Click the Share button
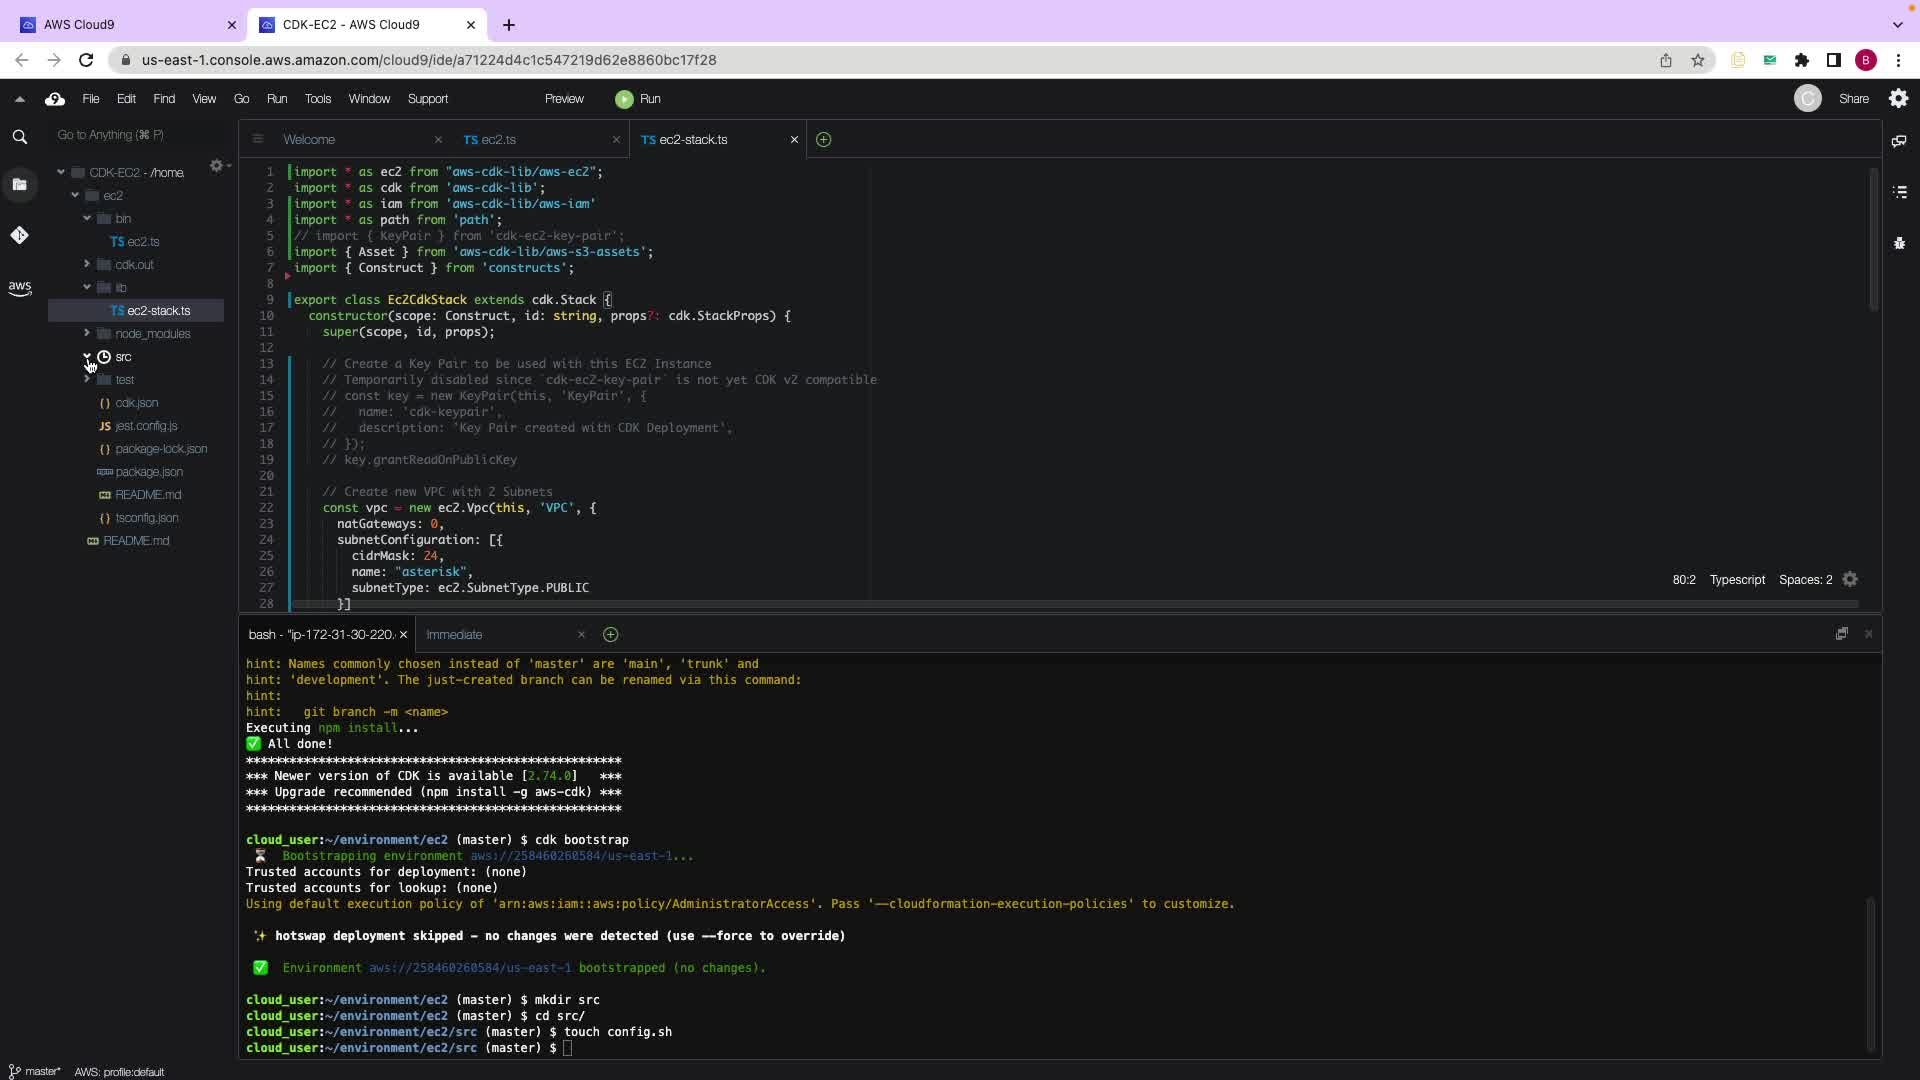 pos(1853,99)
